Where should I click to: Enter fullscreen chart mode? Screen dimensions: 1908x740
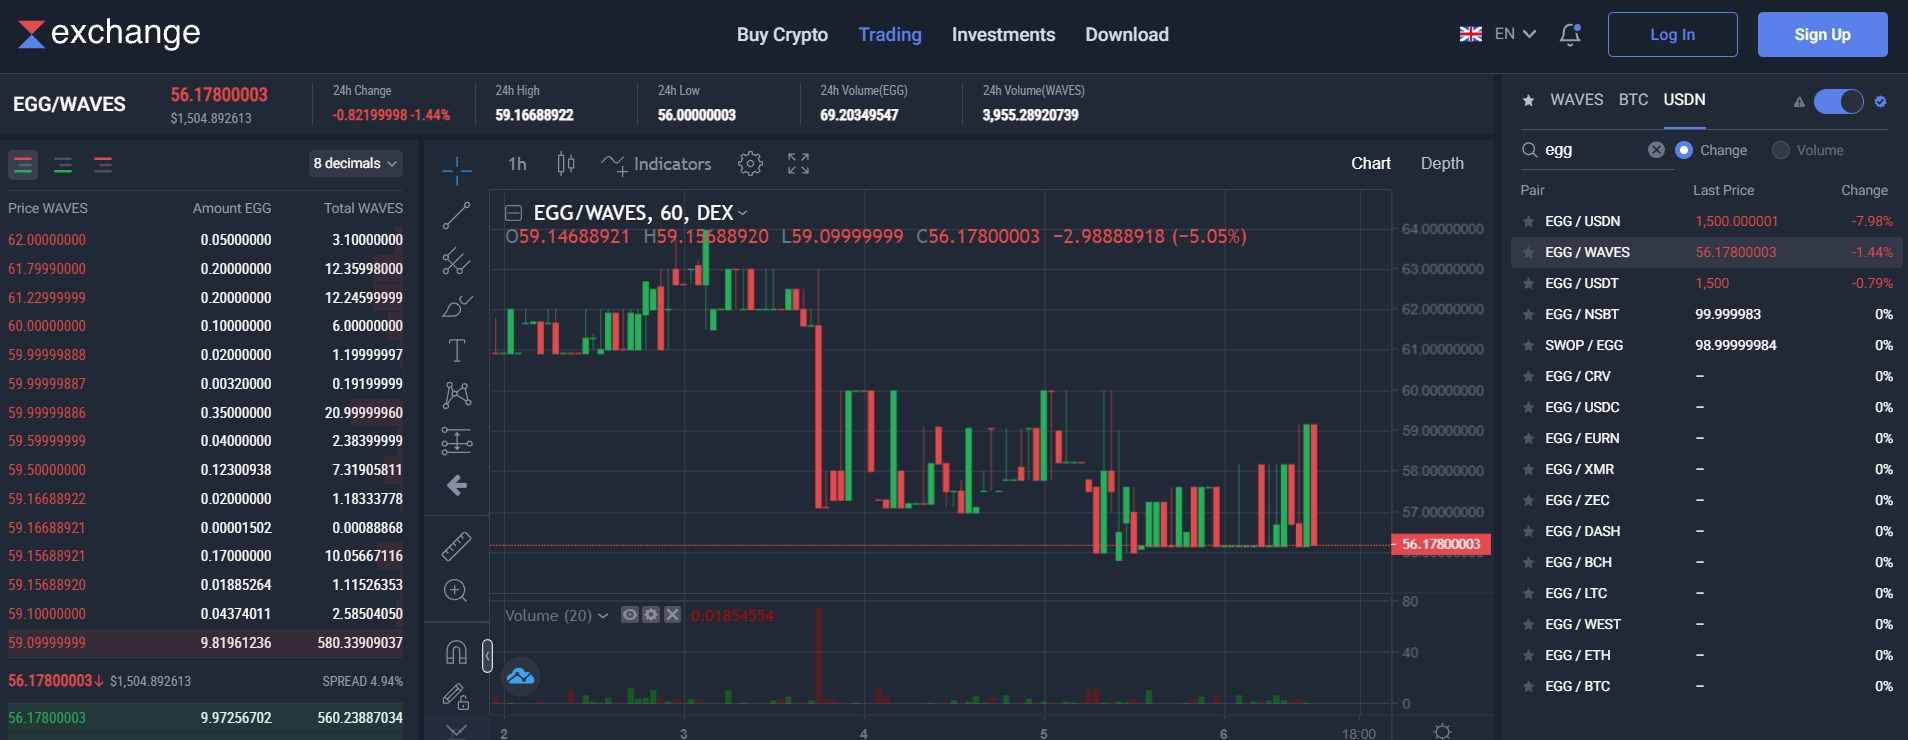[x=798, y=163]
